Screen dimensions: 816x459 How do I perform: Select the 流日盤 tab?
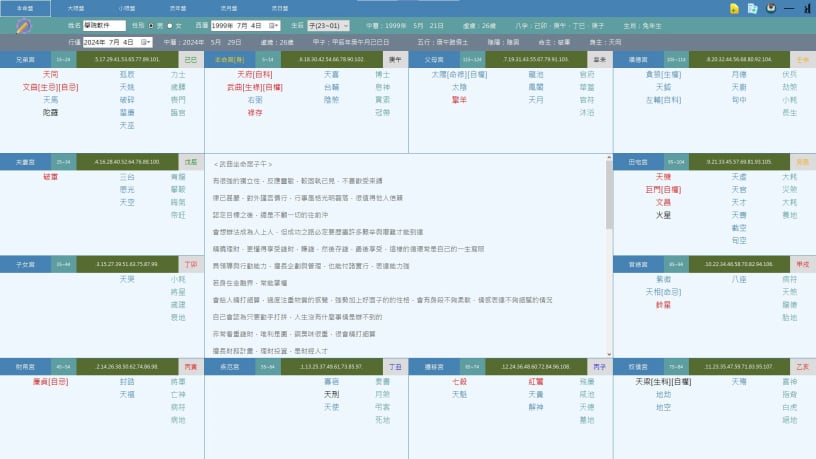click(x=279, y=7)
